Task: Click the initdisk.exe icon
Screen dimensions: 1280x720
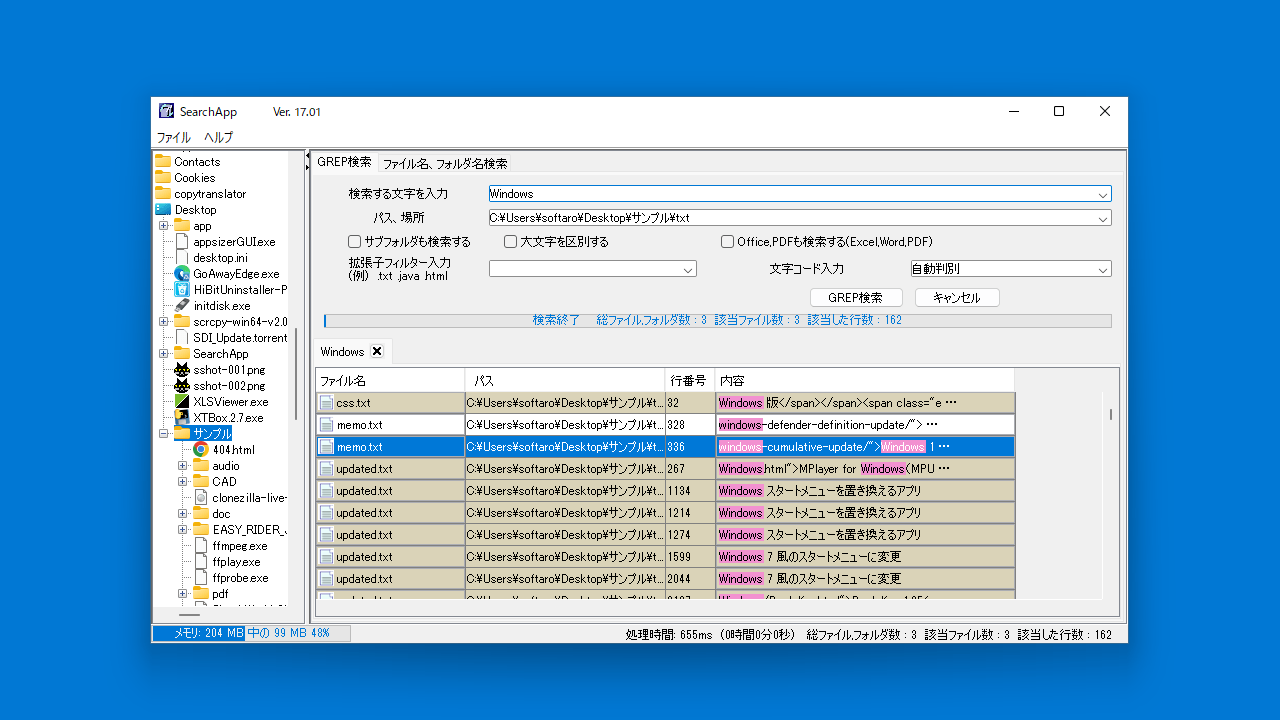Action: point(182,305)
